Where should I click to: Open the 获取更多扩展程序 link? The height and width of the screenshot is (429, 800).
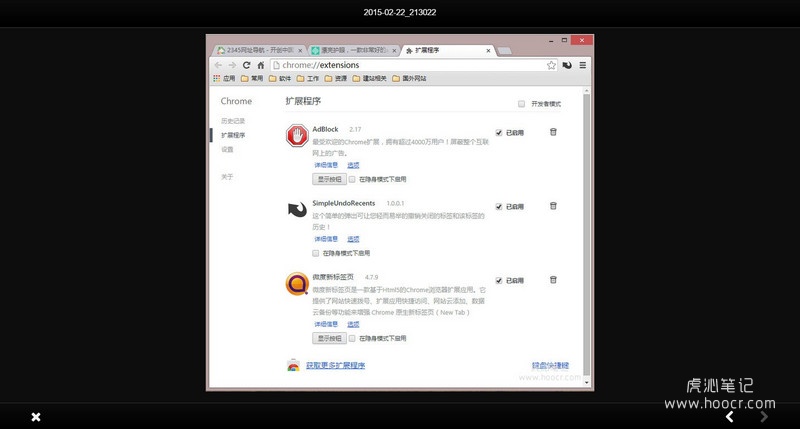[x=335, y=366]
